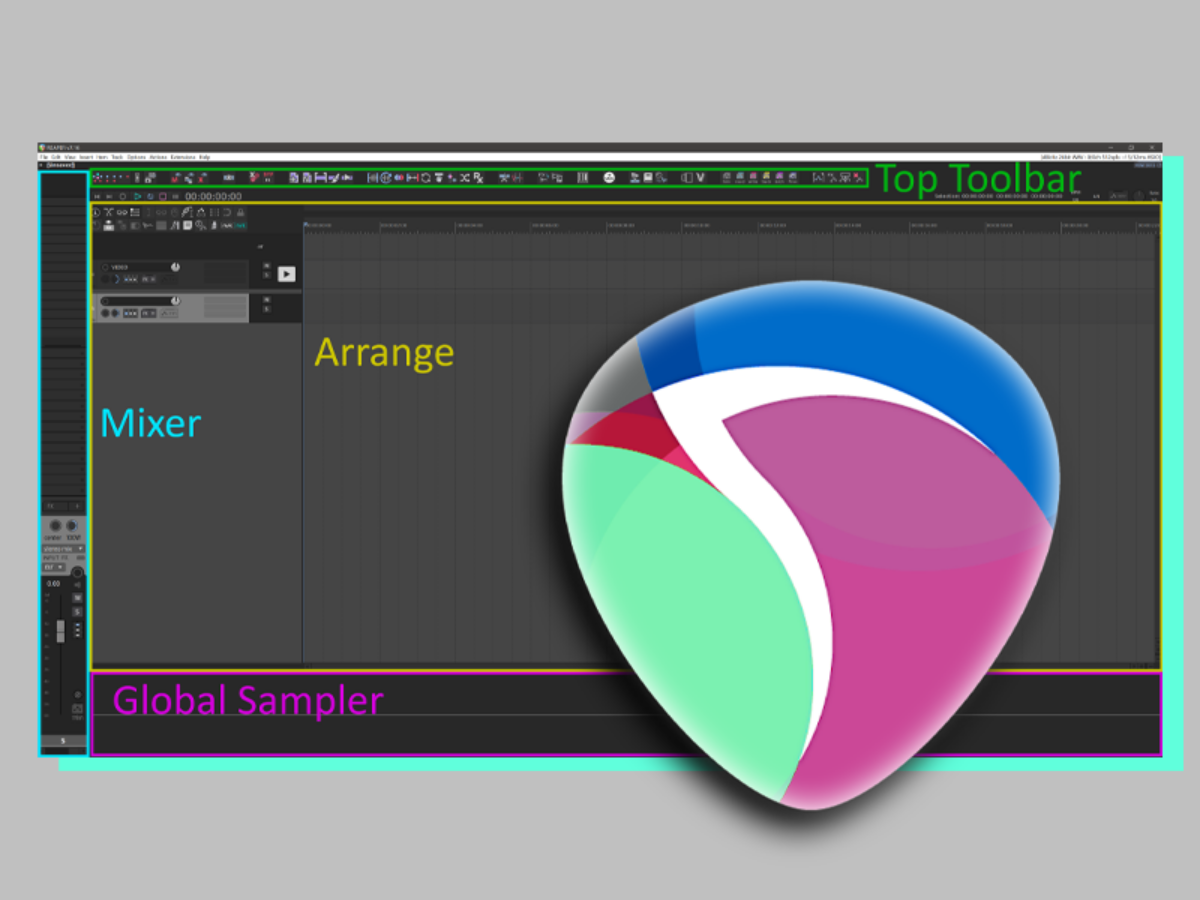
Task: Mute the second track
Action: 267,299
